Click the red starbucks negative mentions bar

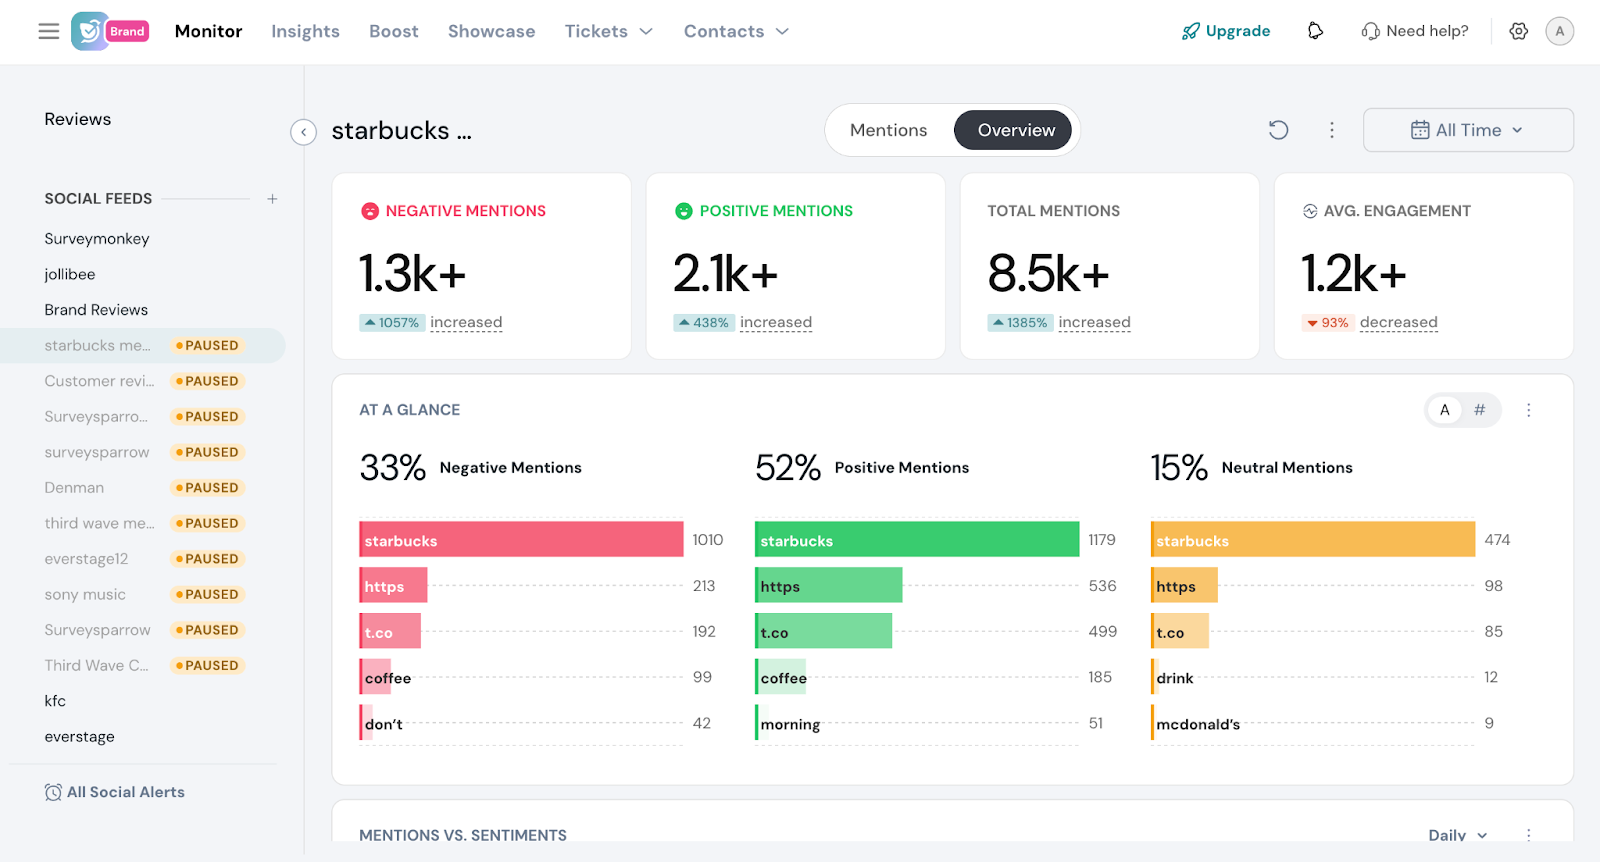click(x=520, y=540)
